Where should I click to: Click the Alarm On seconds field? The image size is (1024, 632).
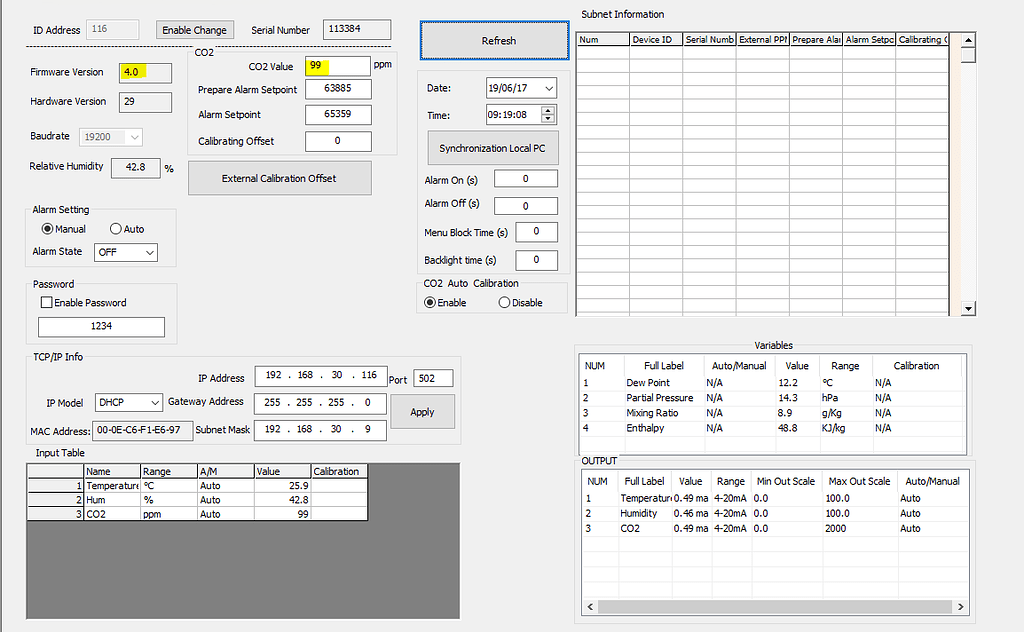pyautogui.click(x=525, y=178)
